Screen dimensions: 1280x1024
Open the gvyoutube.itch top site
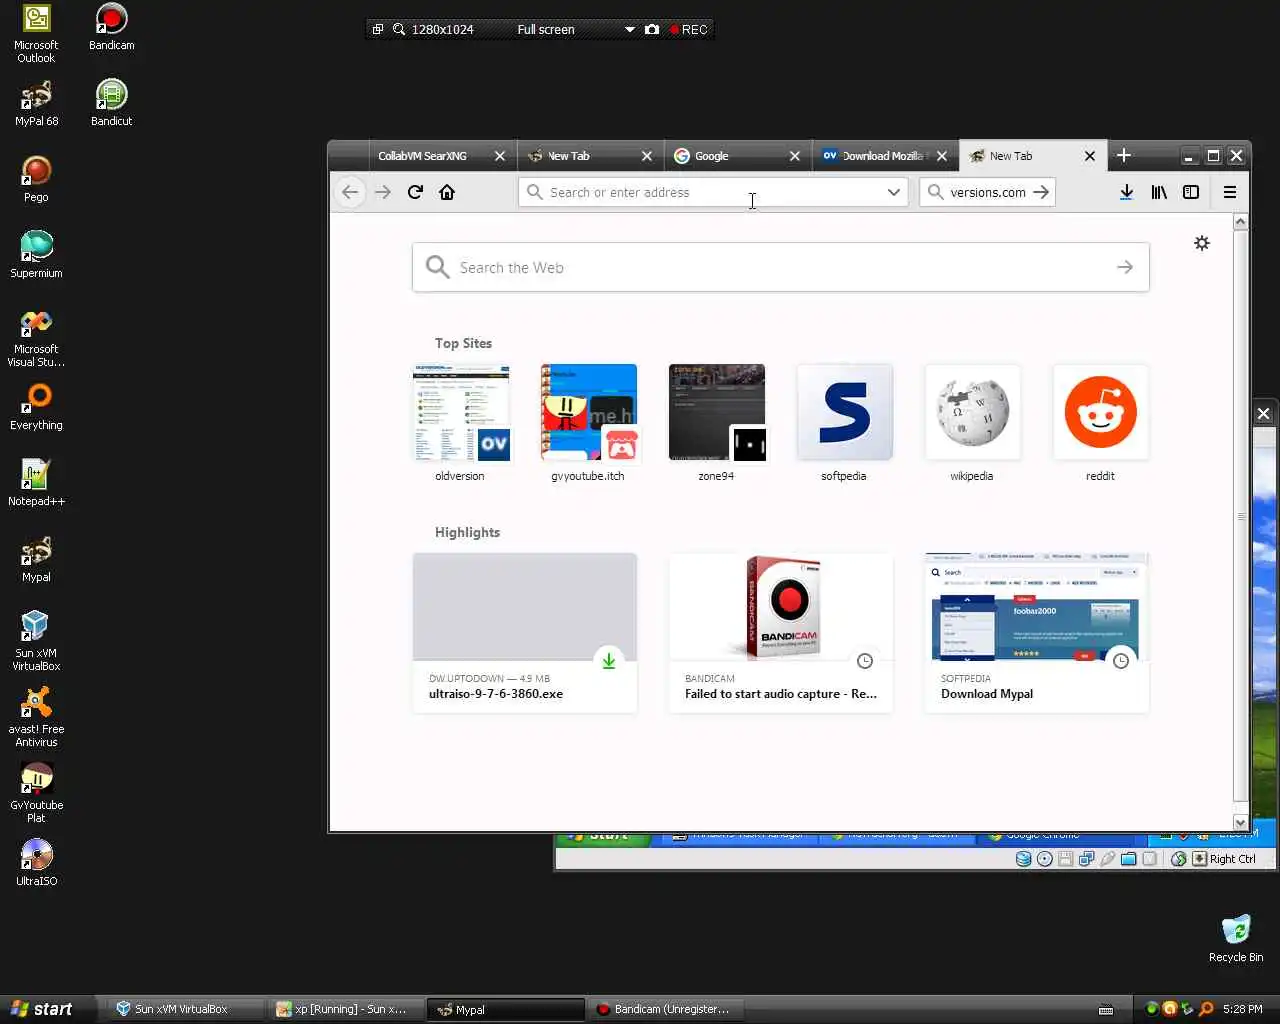click(x=588, y=424)
